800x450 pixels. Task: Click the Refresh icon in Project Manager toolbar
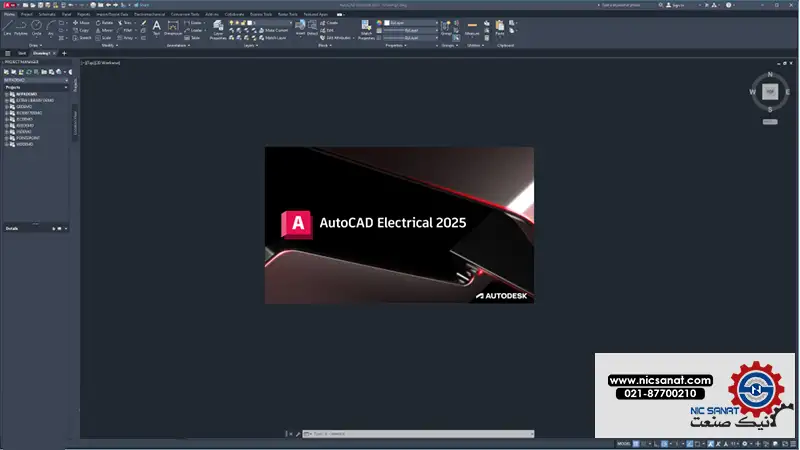29,72
